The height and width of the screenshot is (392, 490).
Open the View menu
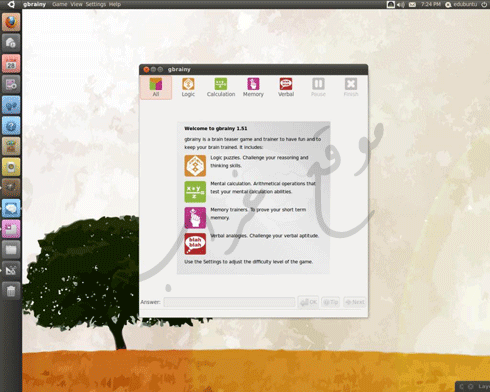tap(76, 4)
